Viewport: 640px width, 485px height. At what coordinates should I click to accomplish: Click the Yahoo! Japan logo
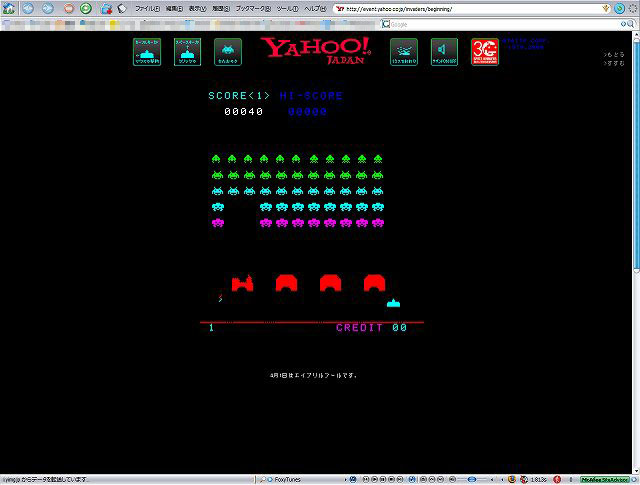tap(316, 51)
